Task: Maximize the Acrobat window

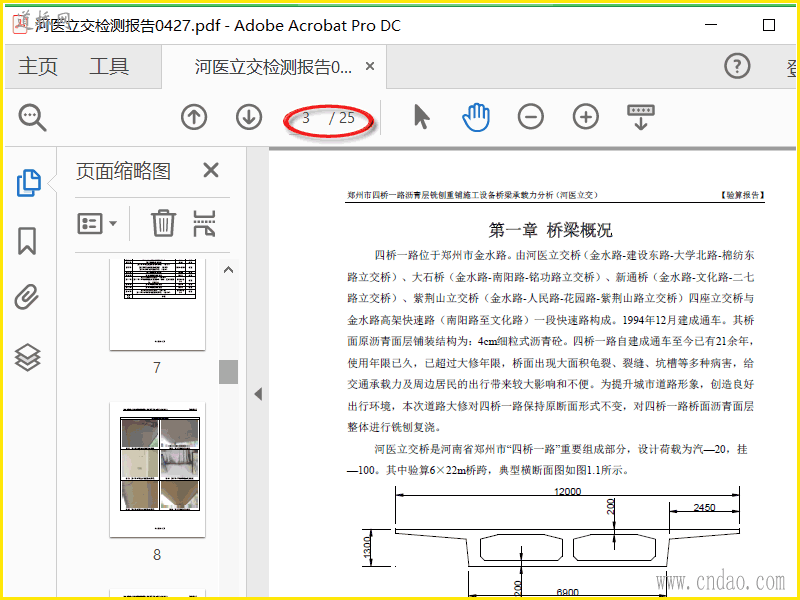Action: coord(769,24)
